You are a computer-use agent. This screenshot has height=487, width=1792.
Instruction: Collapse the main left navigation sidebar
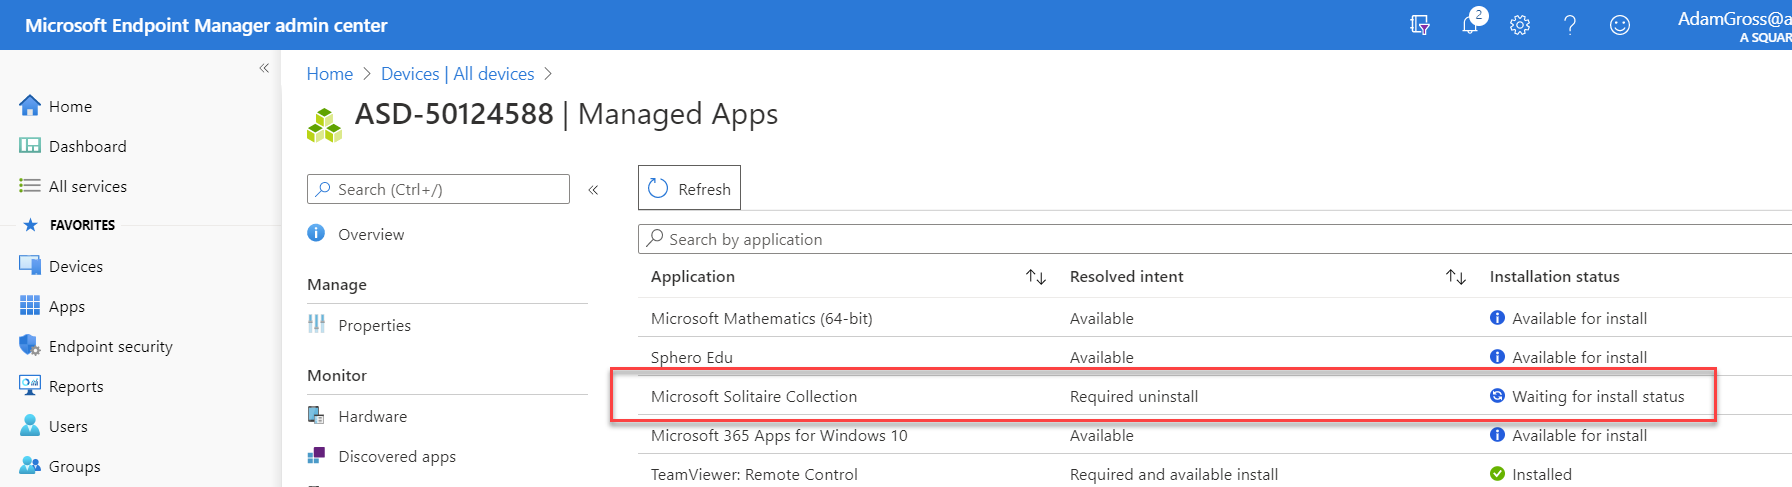pyautogui.click(x=264, y=68)
